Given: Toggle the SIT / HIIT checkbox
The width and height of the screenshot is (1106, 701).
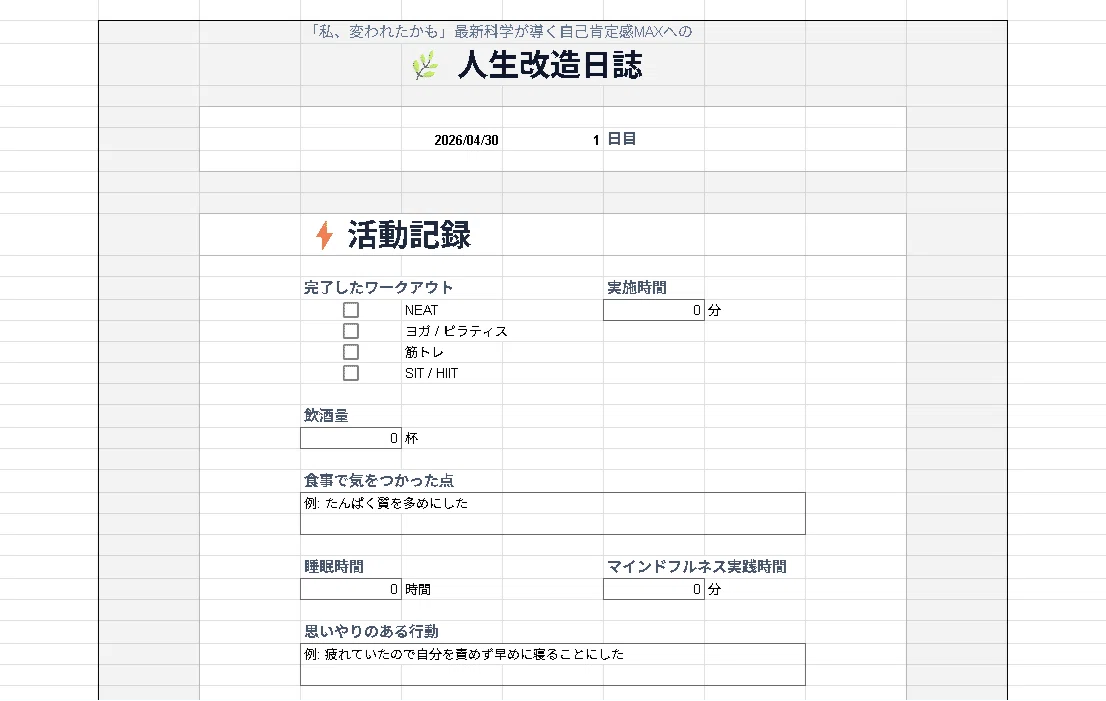Looking at the screenshot, I should click(351, 373).
